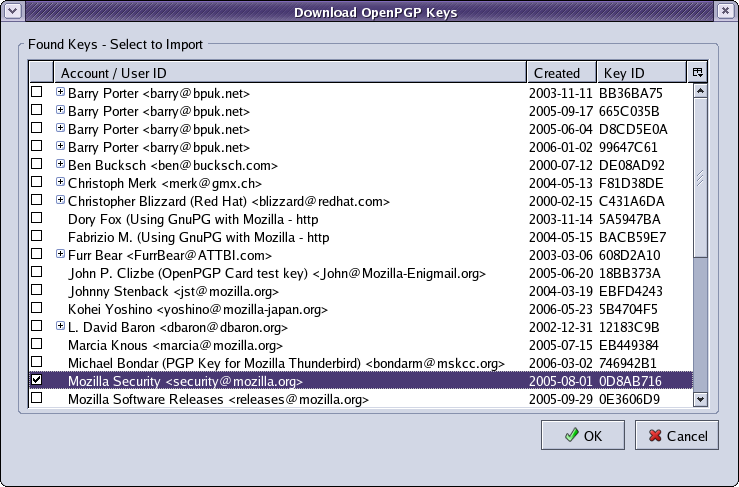The height and width of the screenshot is (487, 739).
Task: Check the box for Michael Bondar key
Action: (x=36, y=362)
